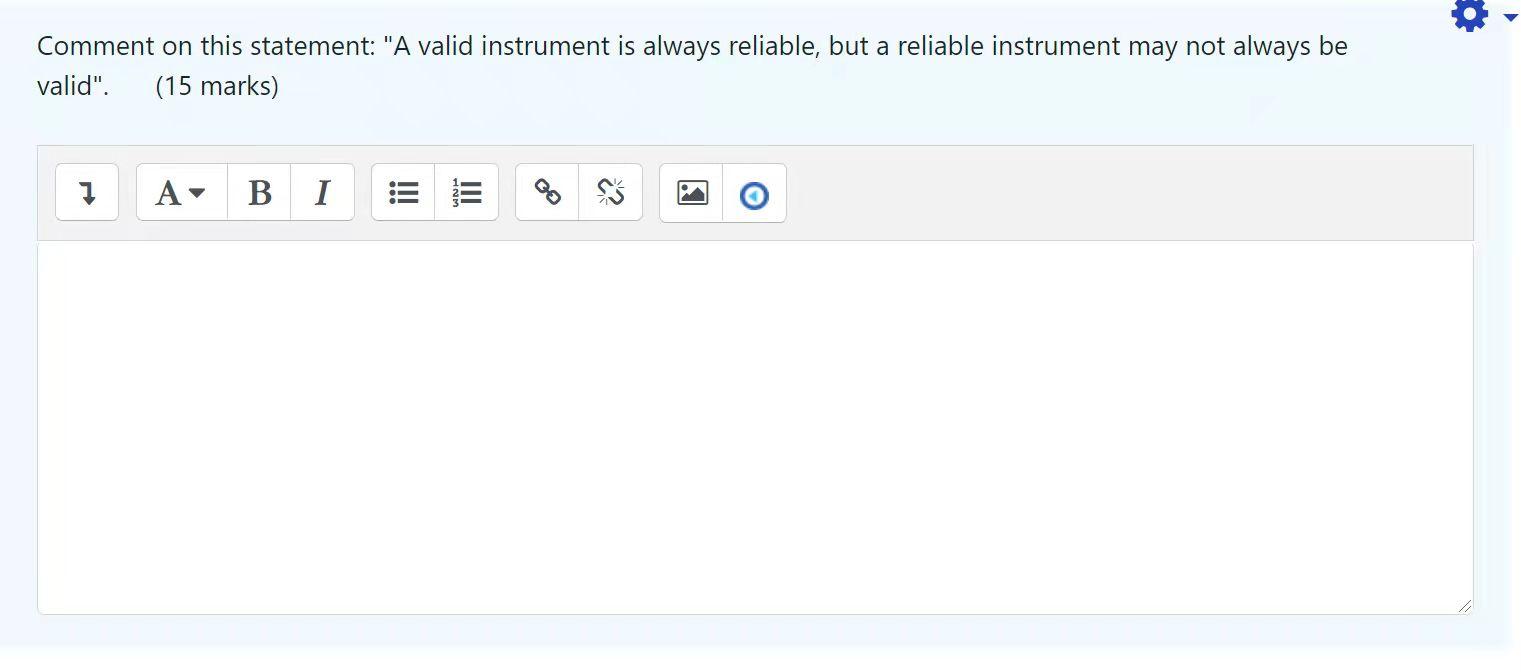1521x672 pixels.
Task: Open the insert image dialog
Action: coord(691,192)
